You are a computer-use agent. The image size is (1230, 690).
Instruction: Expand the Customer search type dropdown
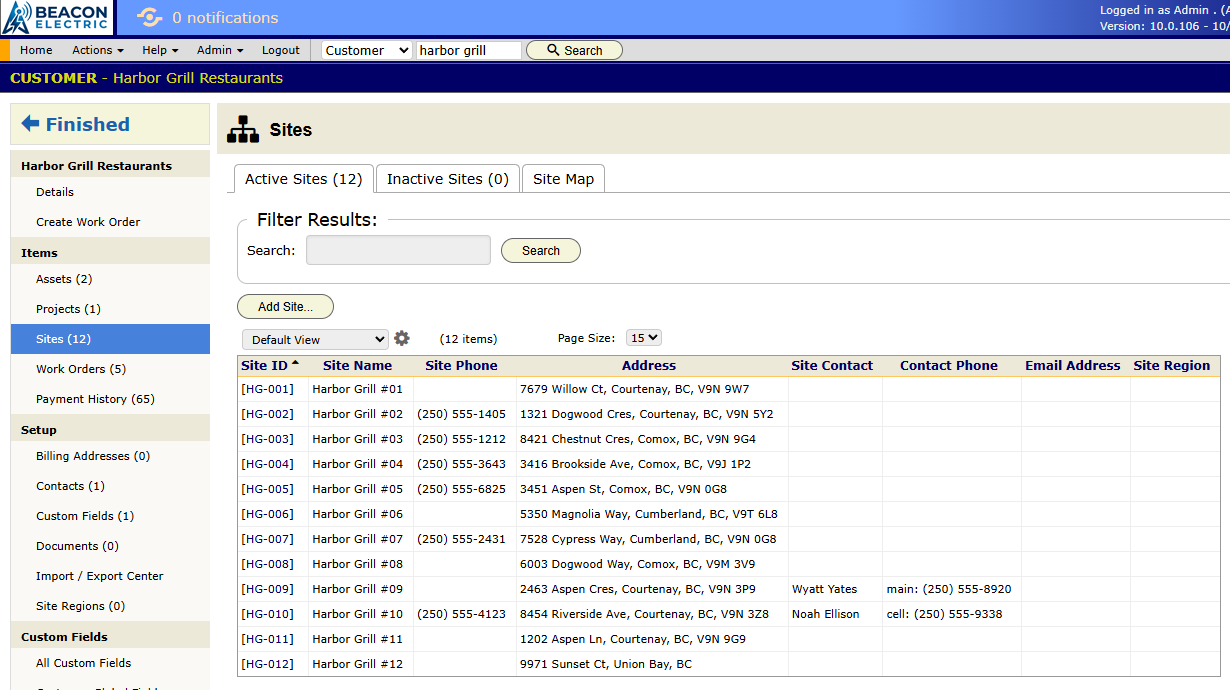[x=367, y=50]
